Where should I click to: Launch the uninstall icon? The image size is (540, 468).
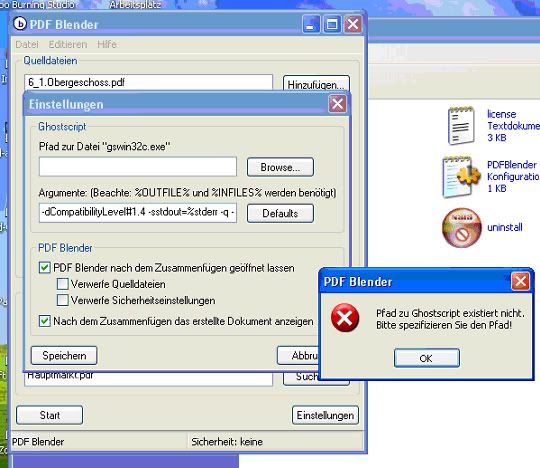(x=461, y=227)
